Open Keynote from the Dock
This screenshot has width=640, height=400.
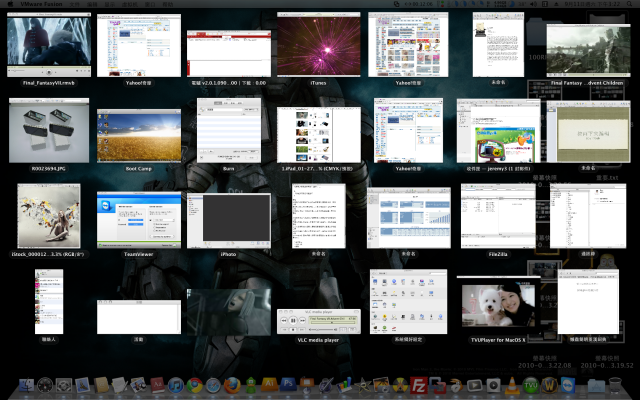(307, 385)
